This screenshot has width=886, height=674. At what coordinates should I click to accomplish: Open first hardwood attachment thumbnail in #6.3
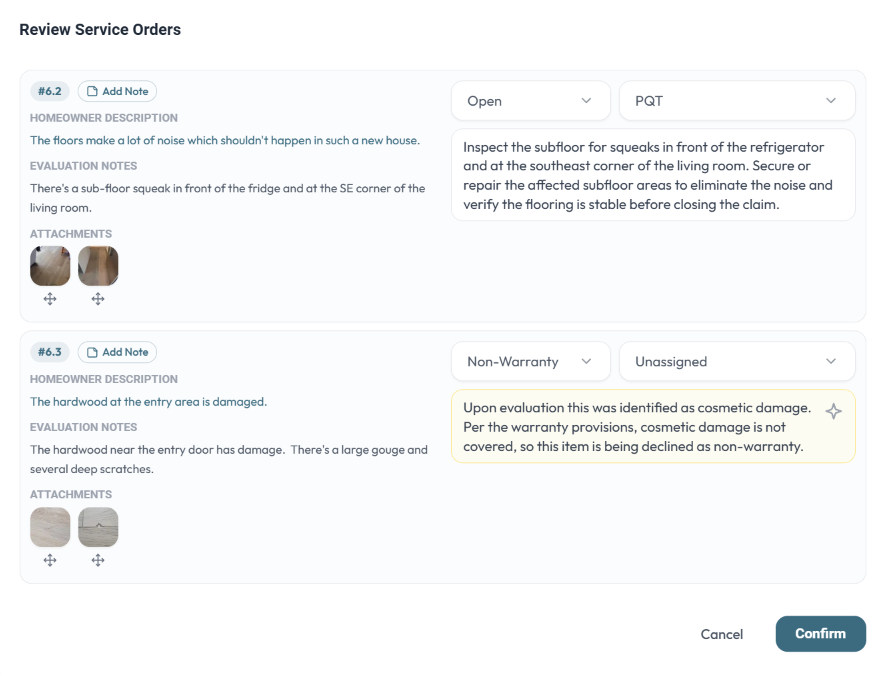pyautogui.click(x=50, y=527)
